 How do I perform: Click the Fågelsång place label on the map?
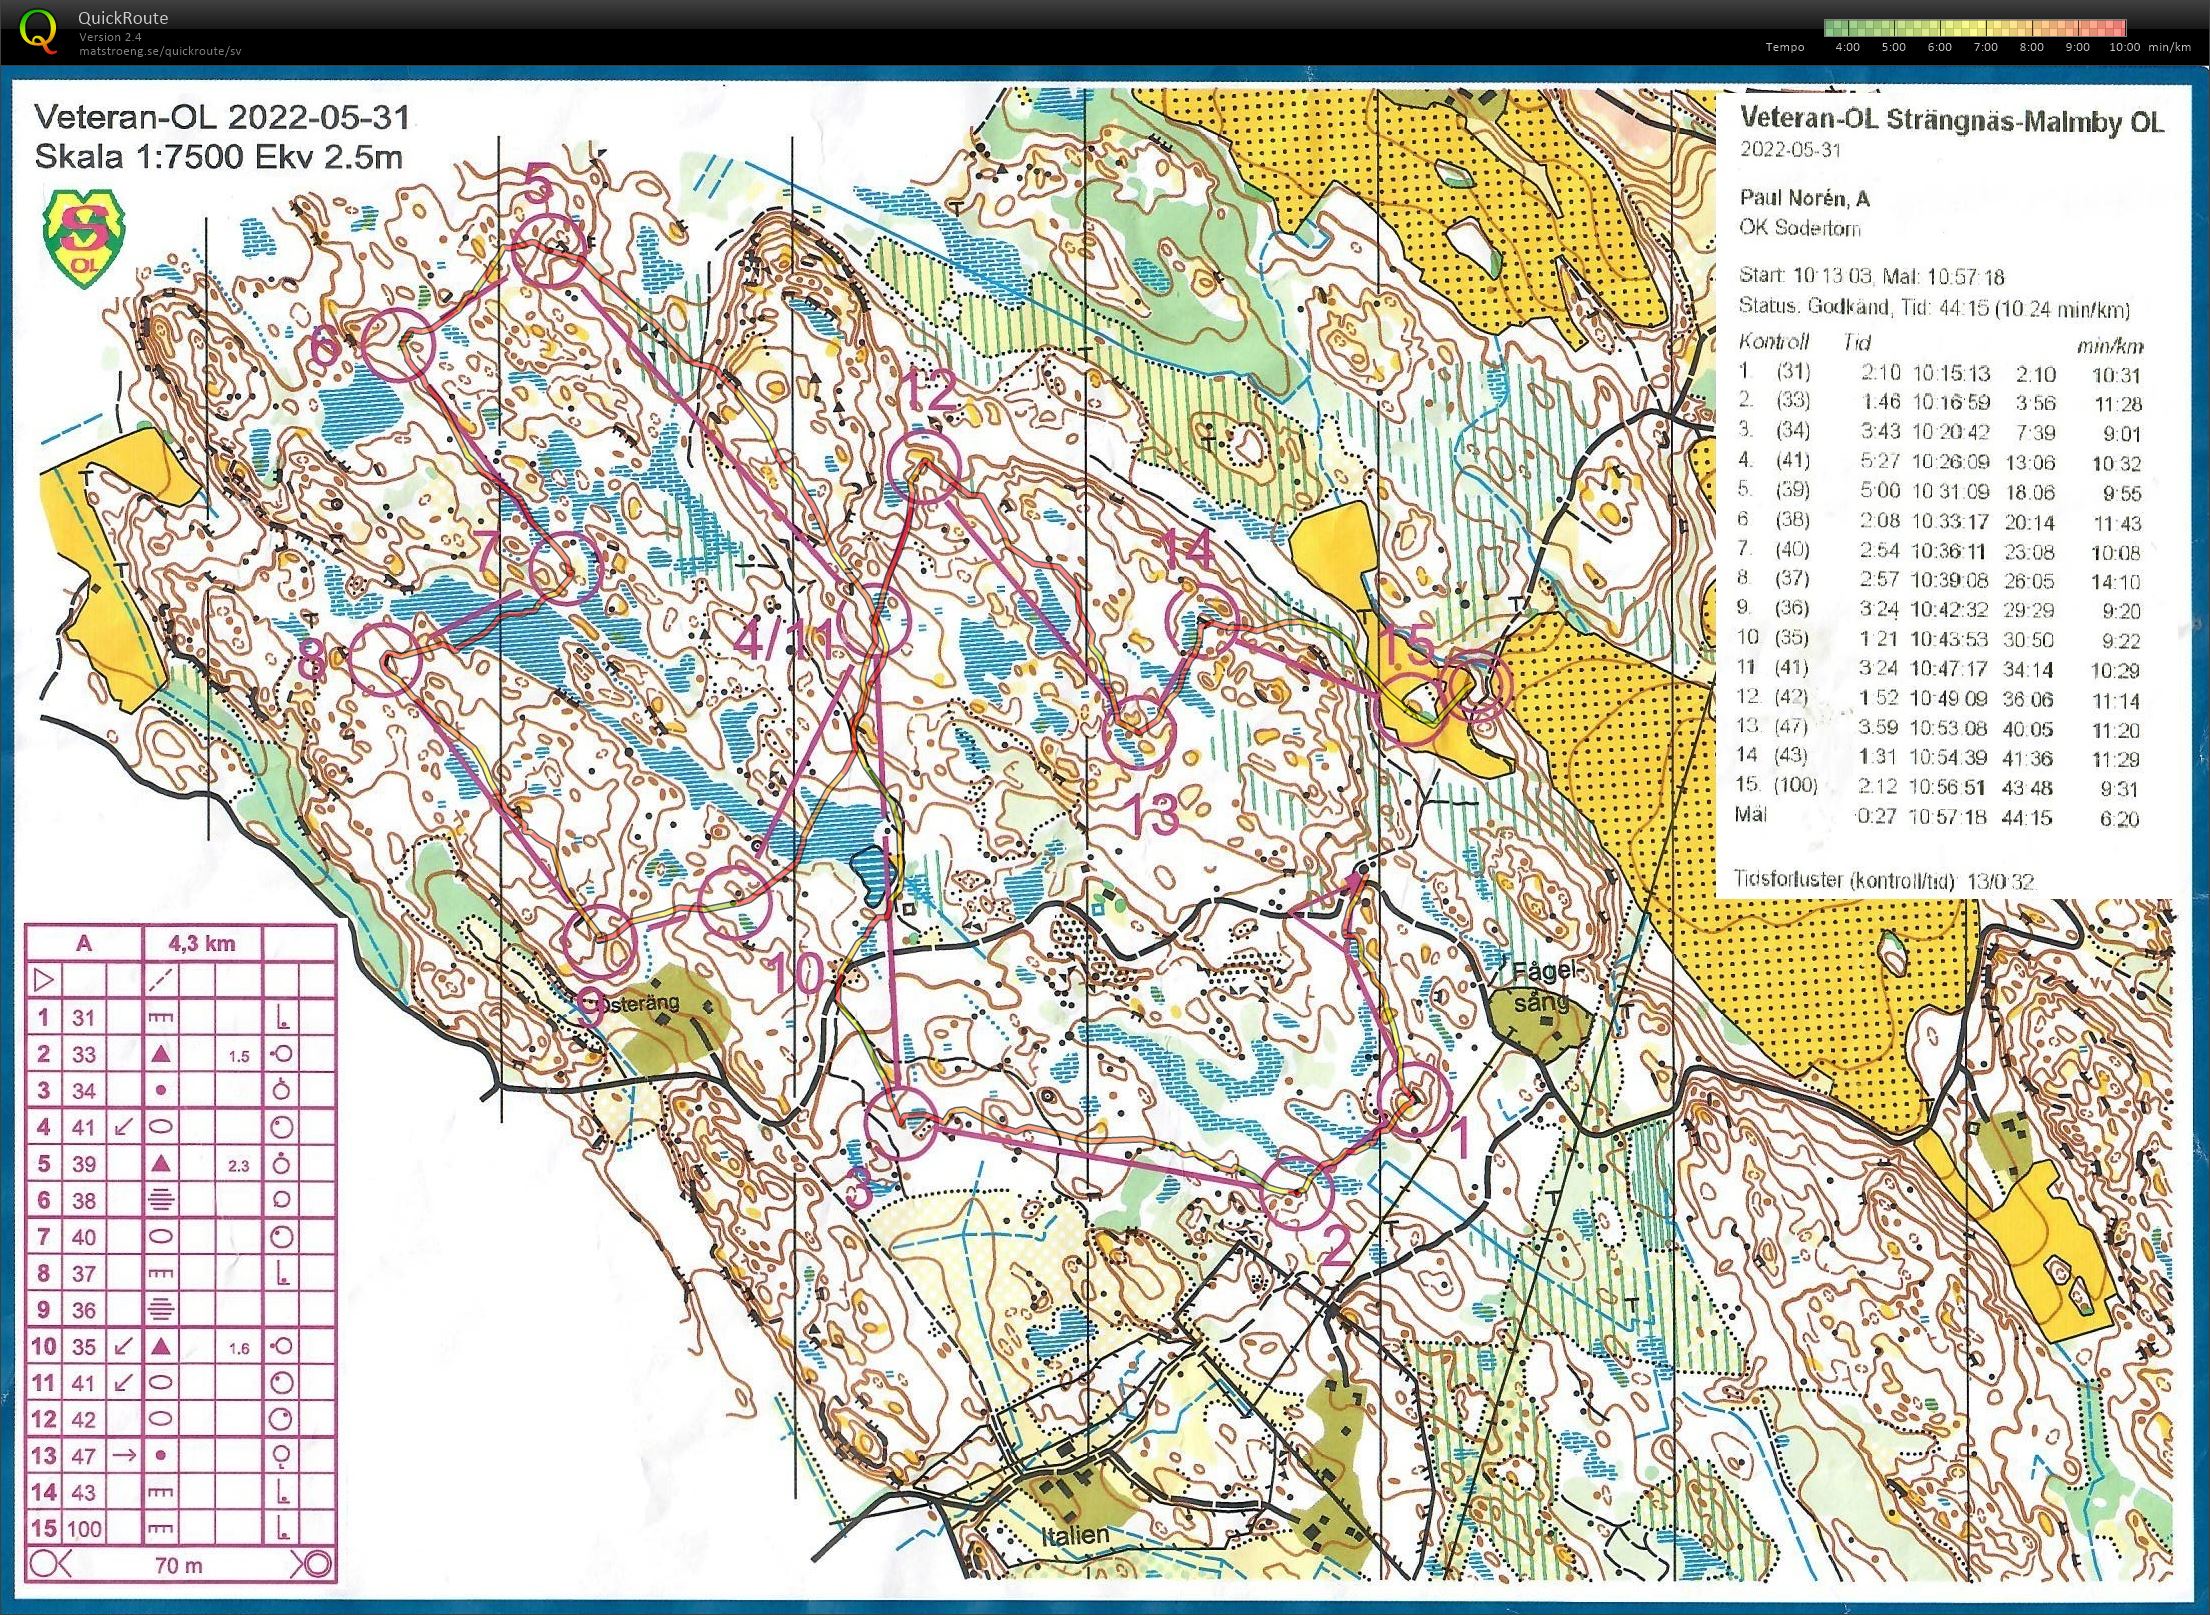(1538, 986)
